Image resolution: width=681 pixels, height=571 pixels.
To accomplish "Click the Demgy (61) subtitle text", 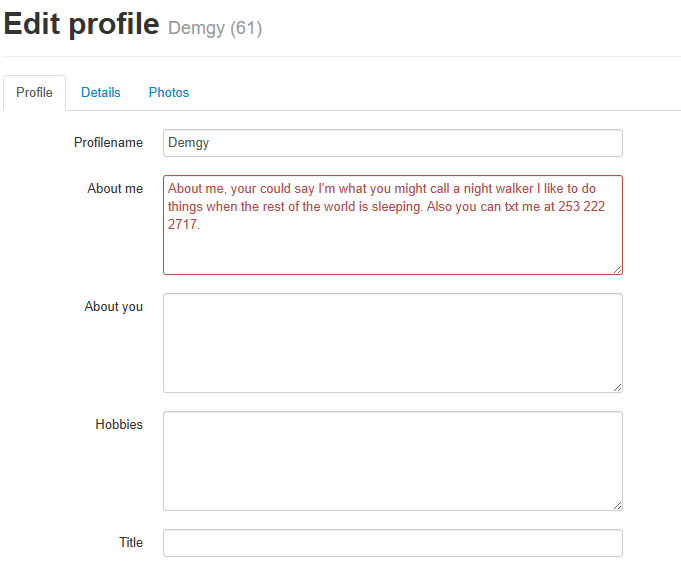I will click(x=215, y=28).
